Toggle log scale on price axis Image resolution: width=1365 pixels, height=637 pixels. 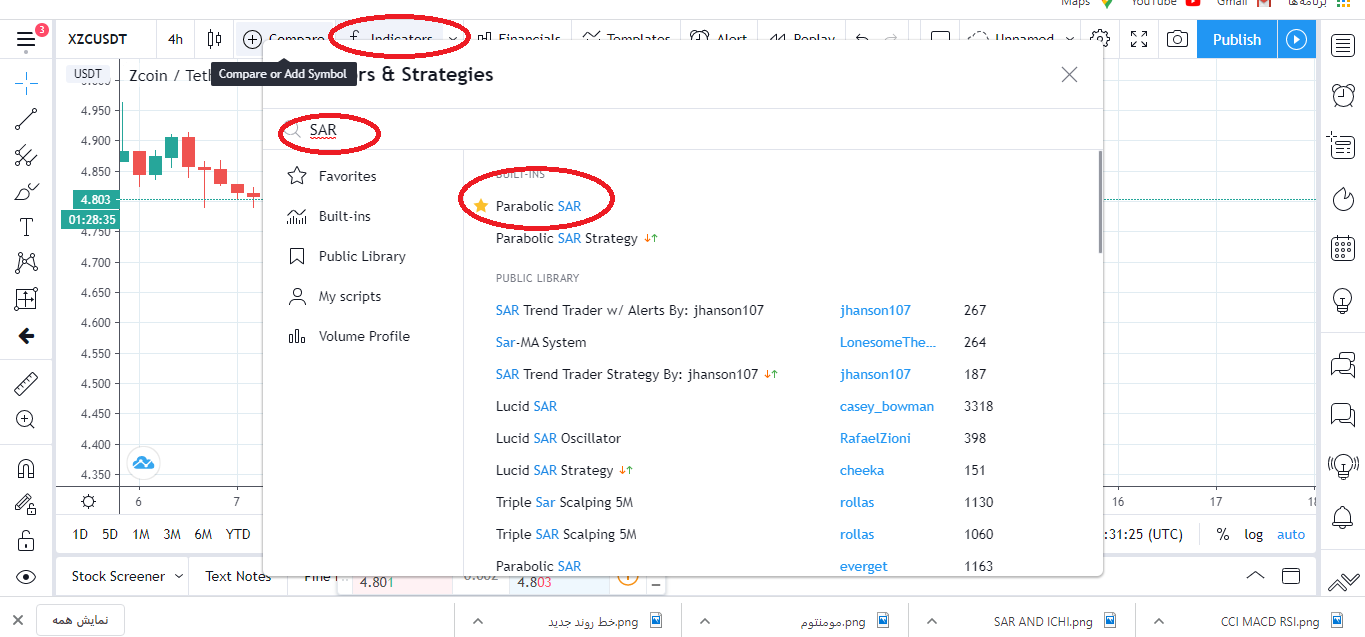click(x=1254, y=534)
